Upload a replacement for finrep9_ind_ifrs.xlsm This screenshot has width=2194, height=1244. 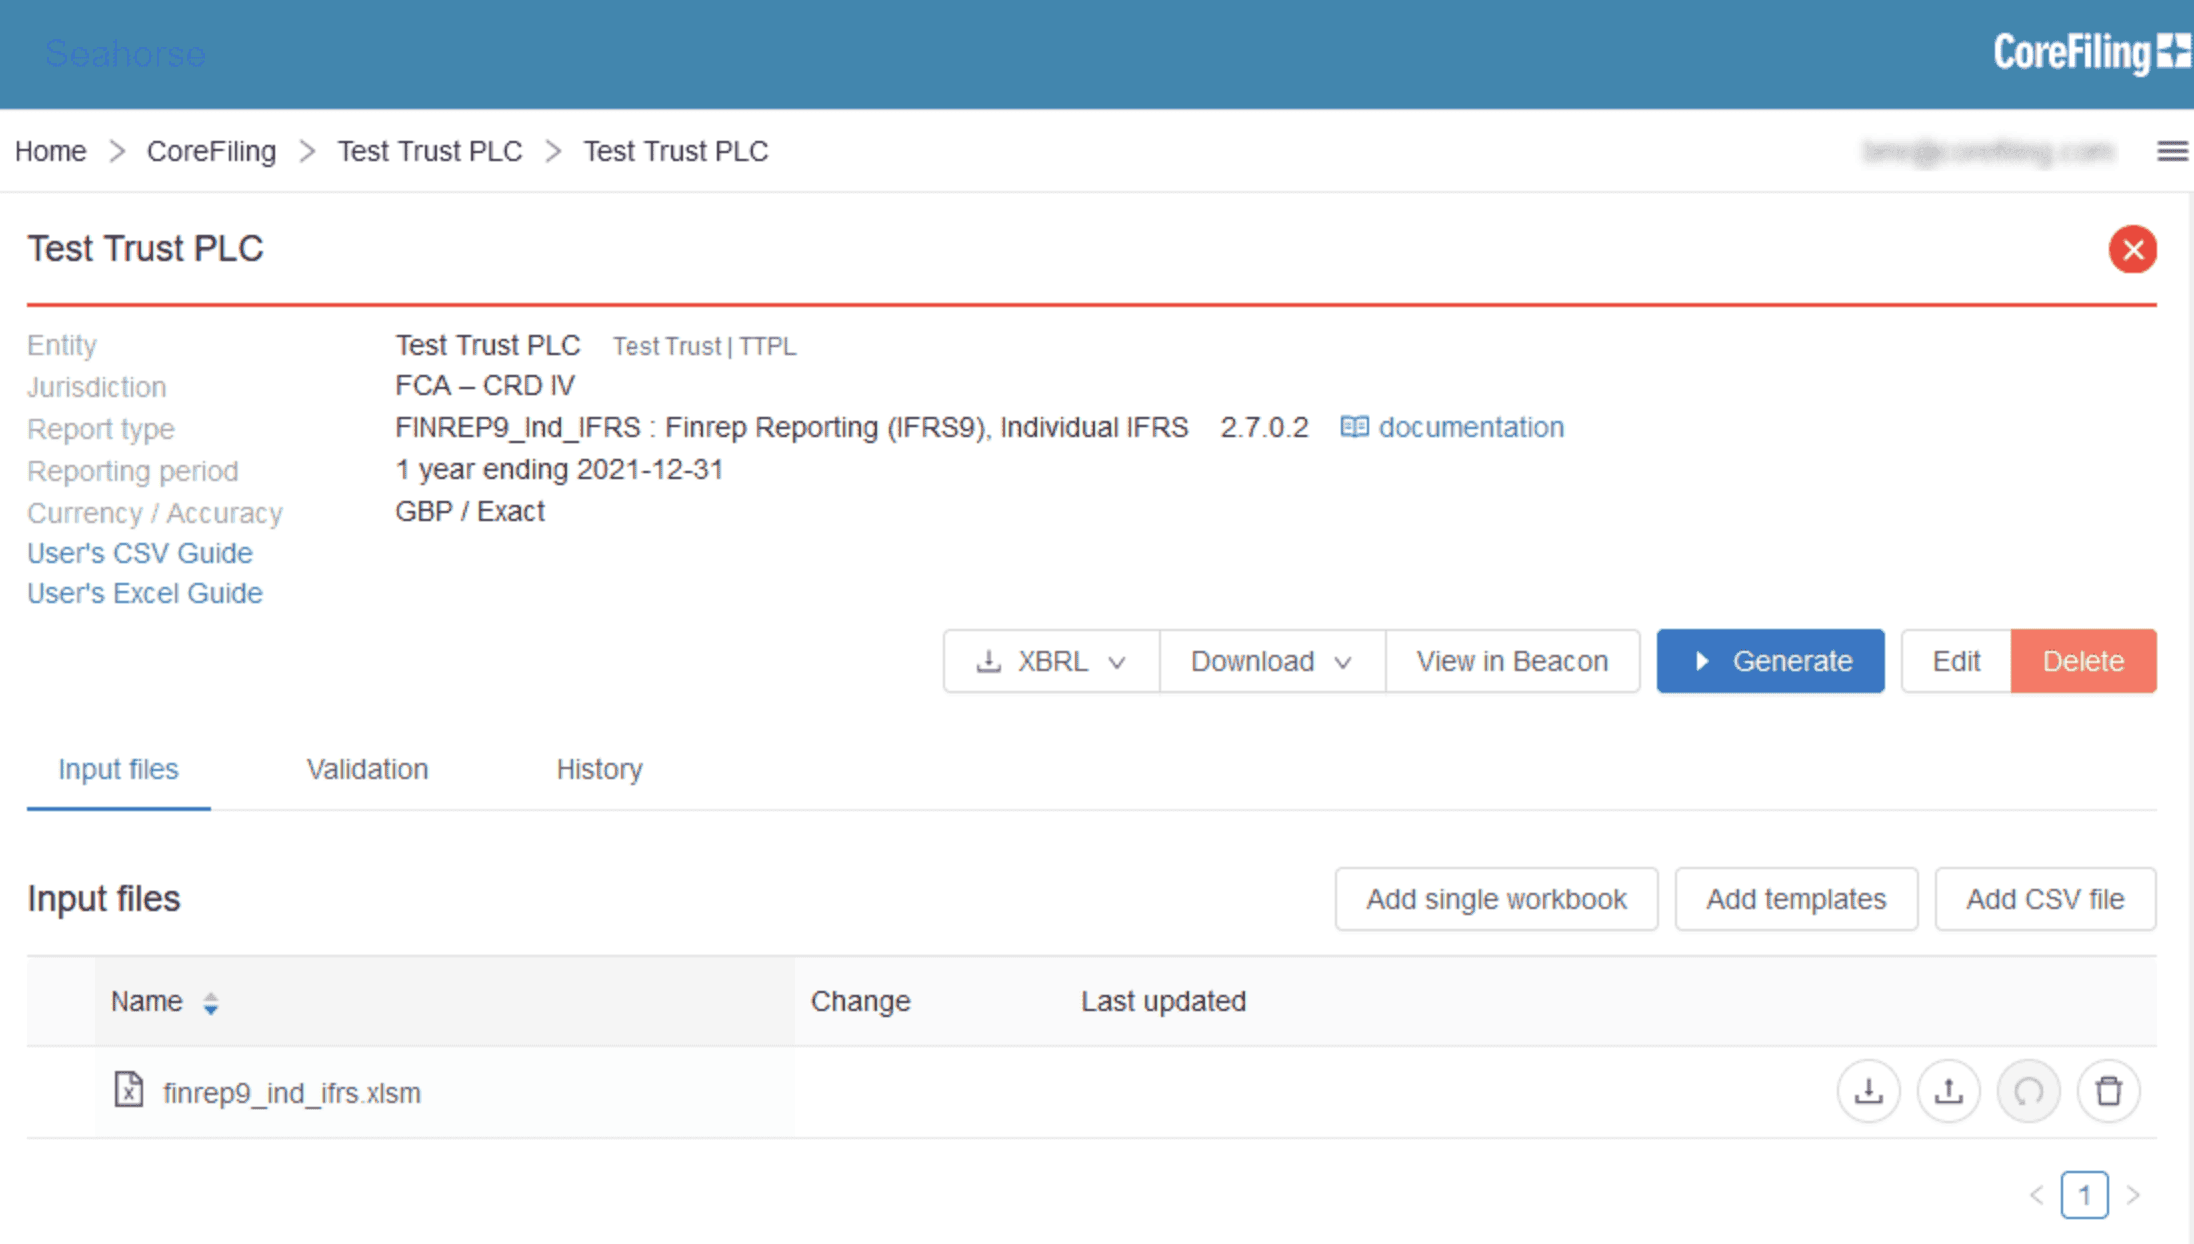click(1948, 1091)
